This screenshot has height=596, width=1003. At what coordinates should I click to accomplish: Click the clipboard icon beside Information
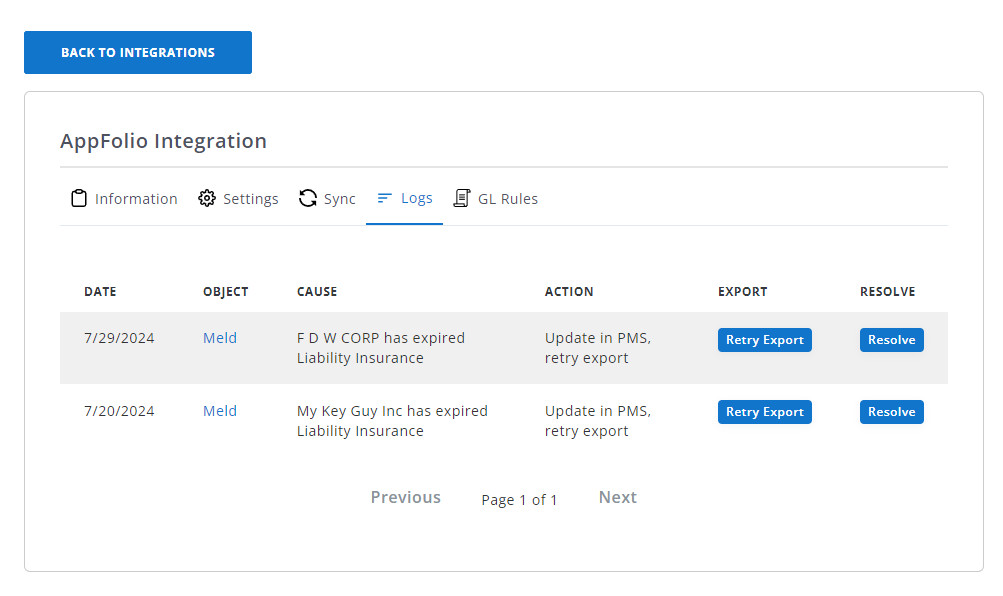click(79, 198)
